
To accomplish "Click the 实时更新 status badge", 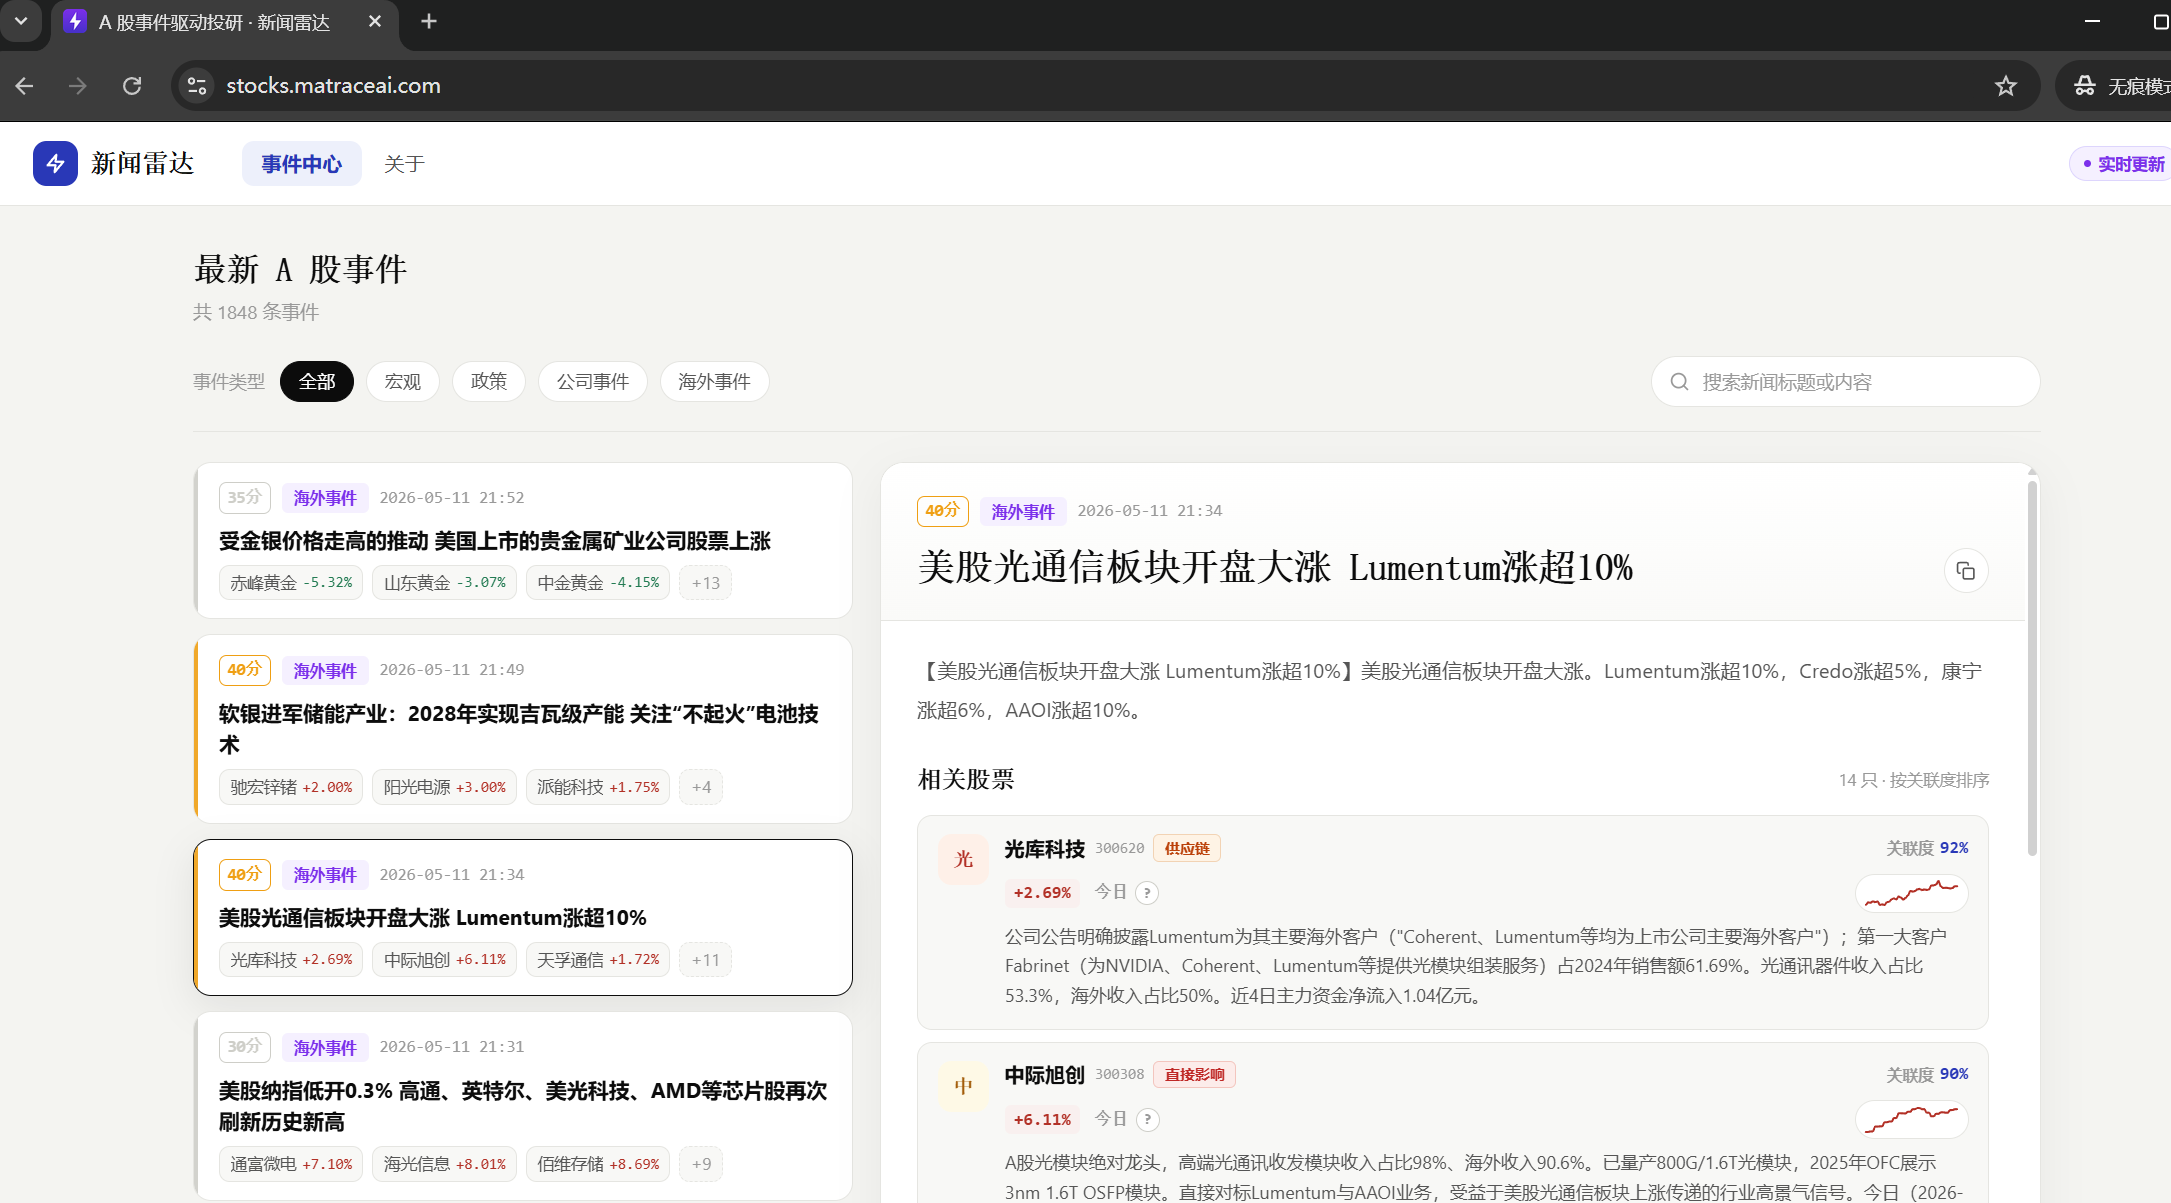I will tap(2122, 164).
